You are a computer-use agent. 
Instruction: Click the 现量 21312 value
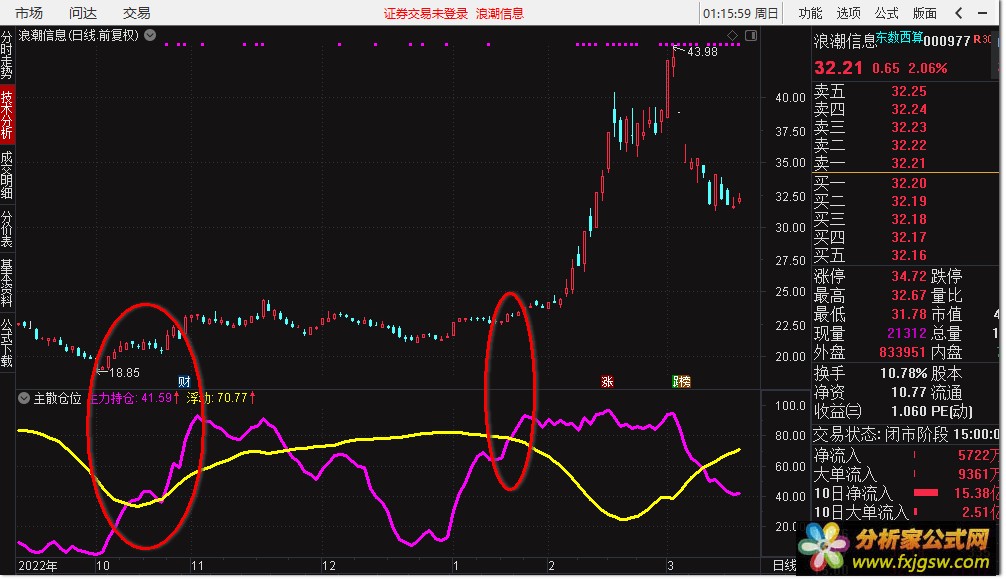(907, 333)
